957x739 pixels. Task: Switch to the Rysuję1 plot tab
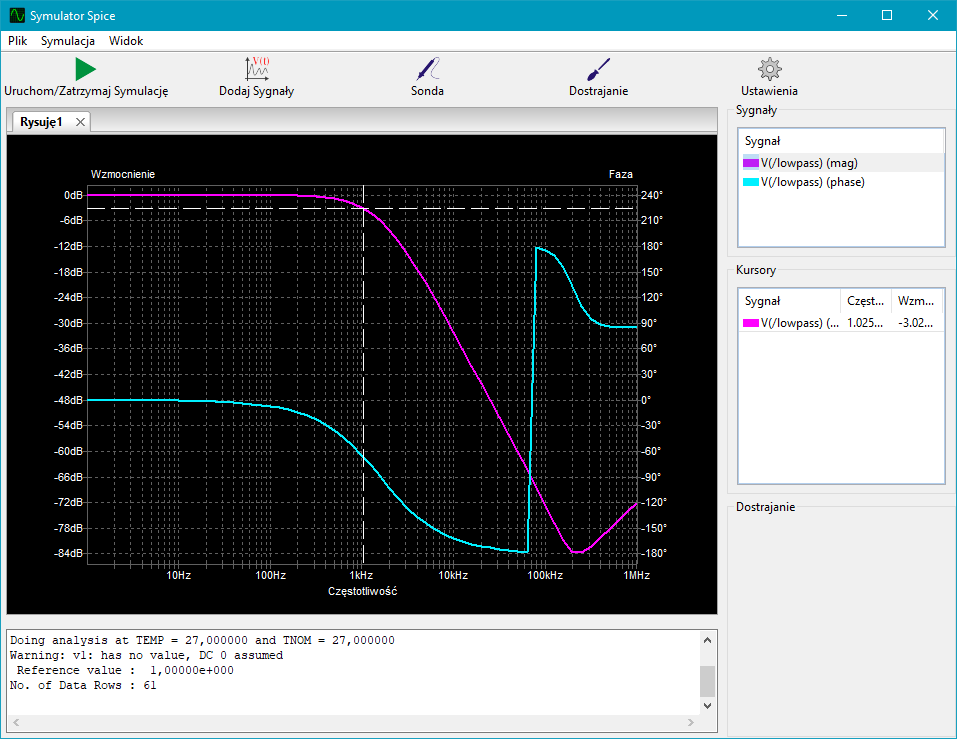[42, 122]
